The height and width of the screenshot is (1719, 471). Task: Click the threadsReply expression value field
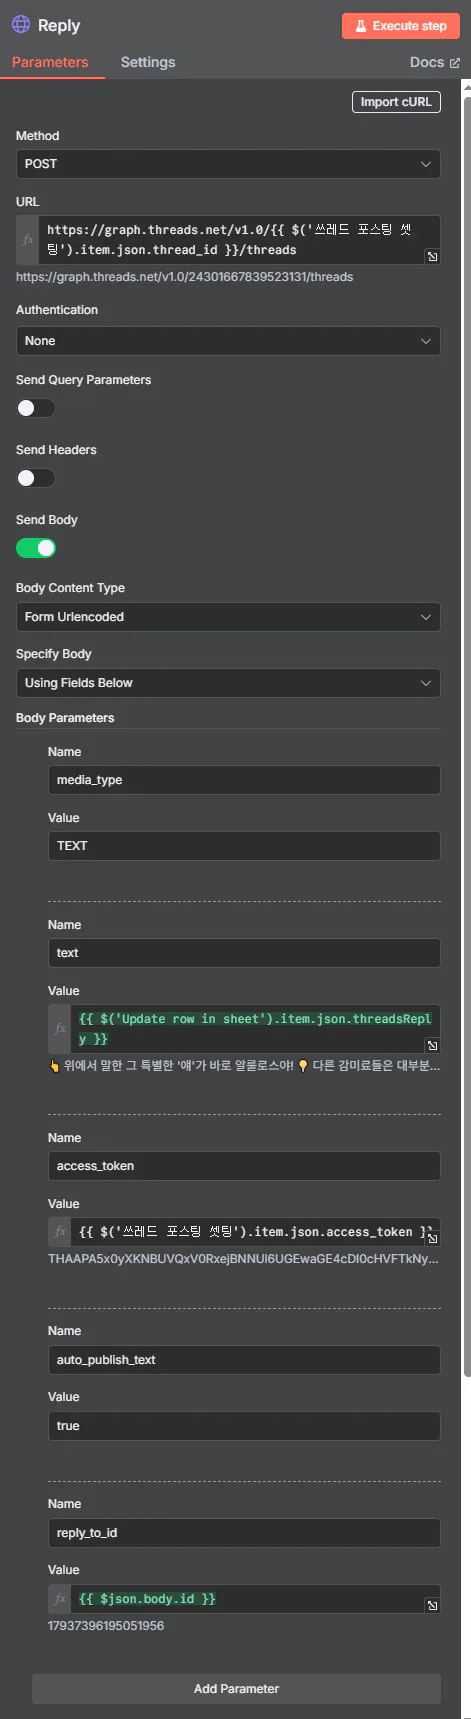[x=255, y=1029]
